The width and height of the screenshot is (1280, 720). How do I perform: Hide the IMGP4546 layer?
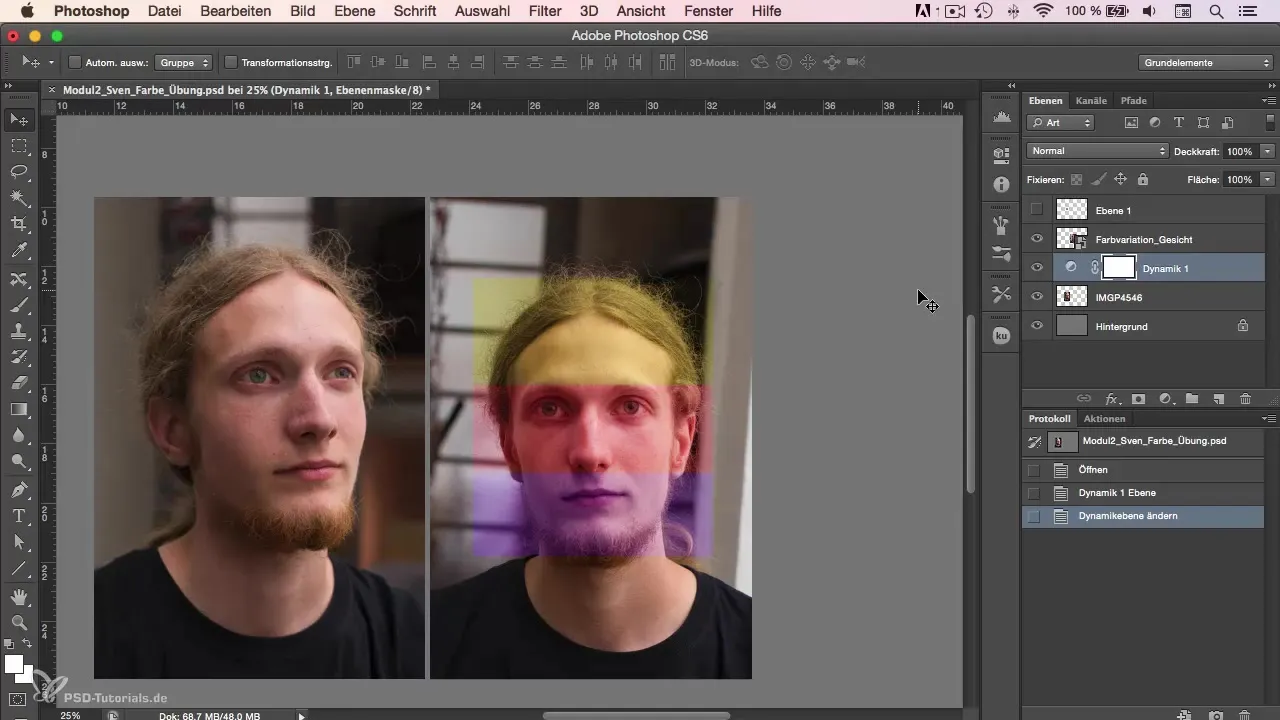(1037, 297)
